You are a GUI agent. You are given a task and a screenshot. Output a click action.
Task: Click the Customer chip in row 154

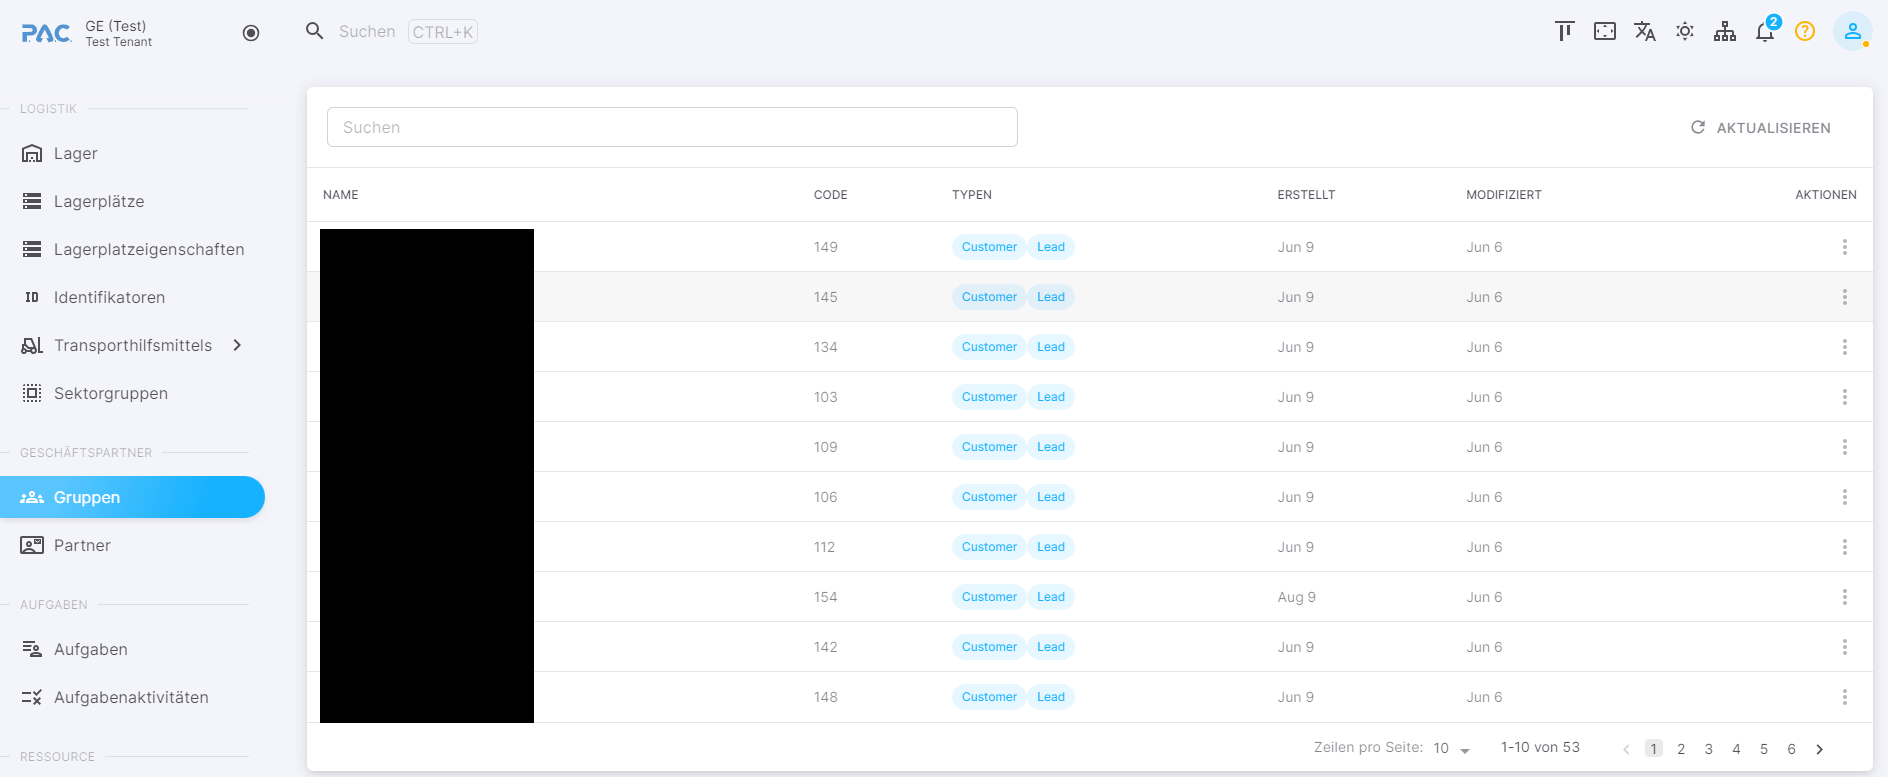click(x=989, y=597)
